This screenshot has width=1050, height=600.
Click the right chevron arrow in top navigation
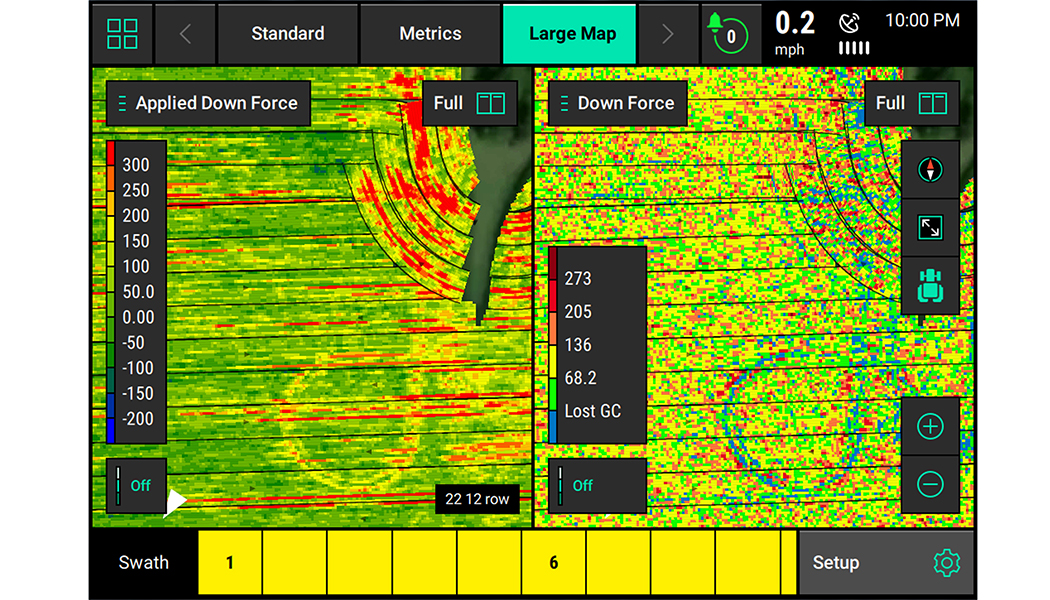[x=667, y=33]
